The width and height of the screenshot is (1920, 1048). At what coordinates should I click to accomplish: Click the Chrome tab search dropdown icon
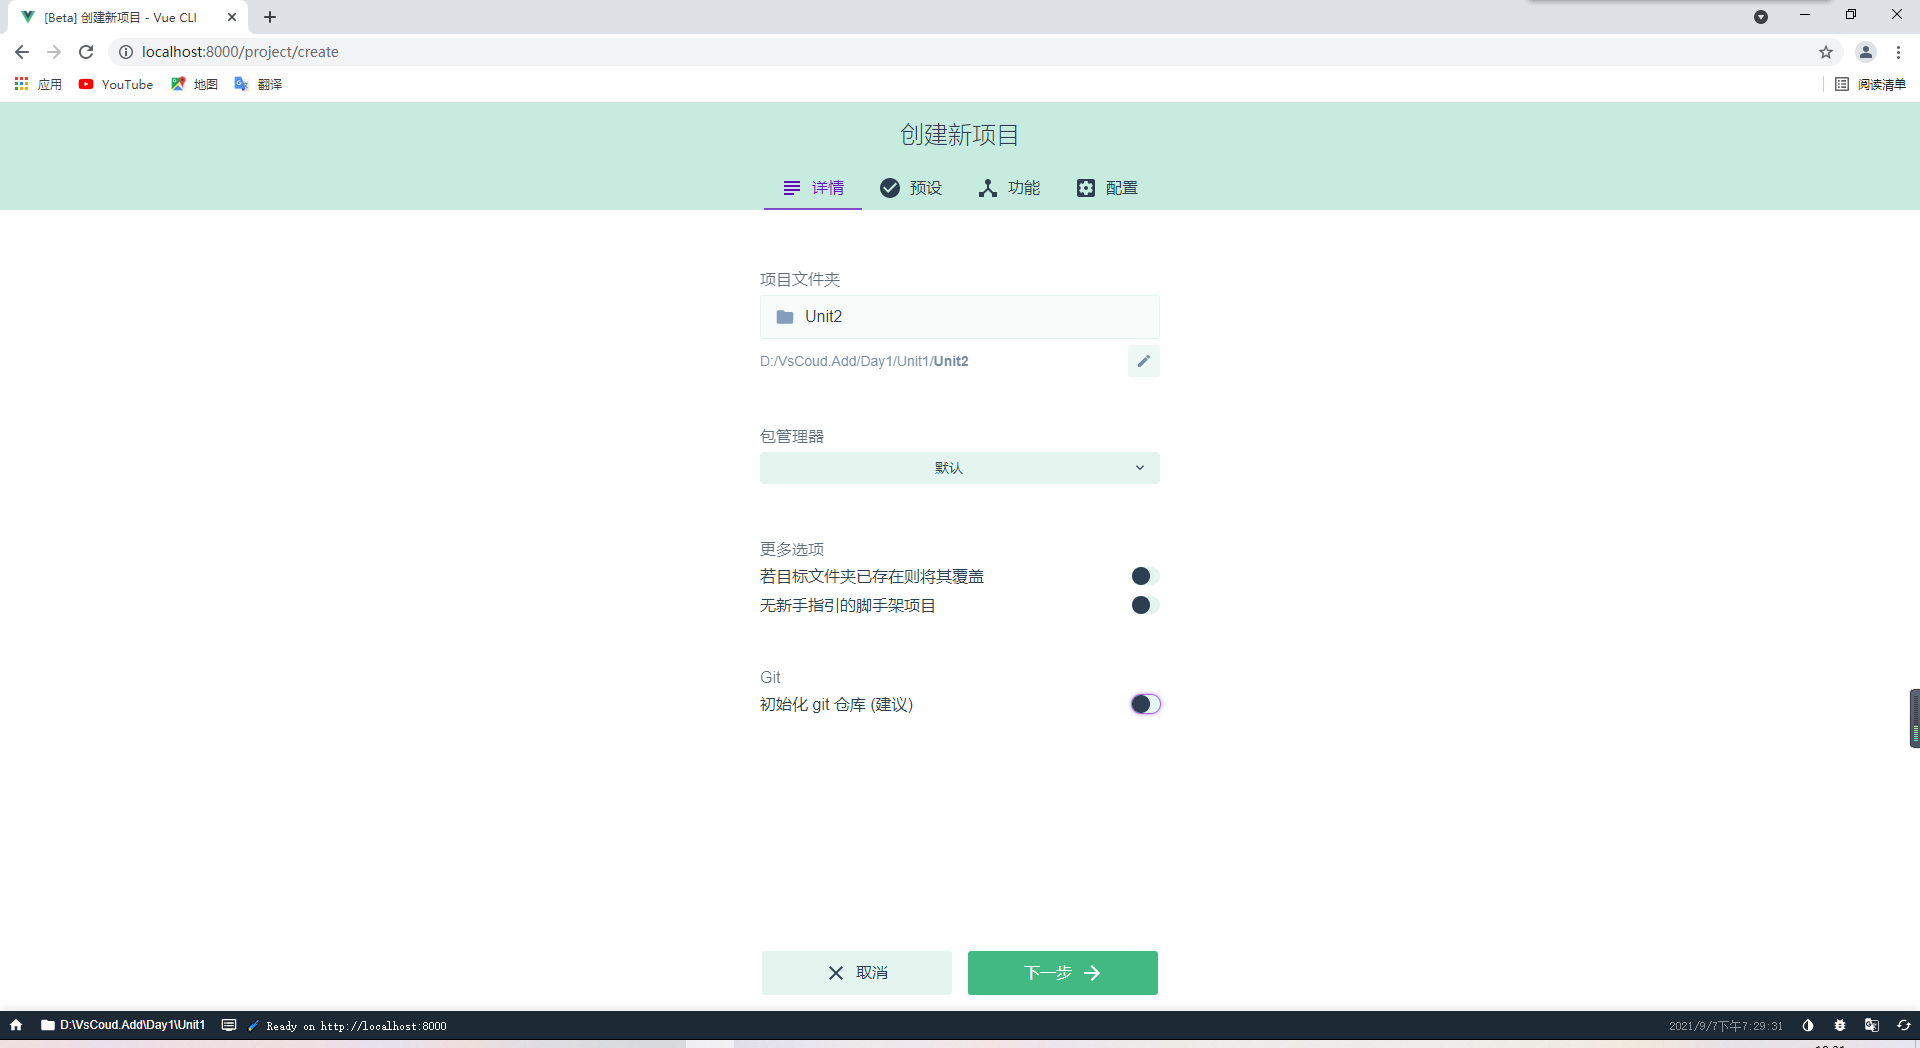coord(1761,17)
